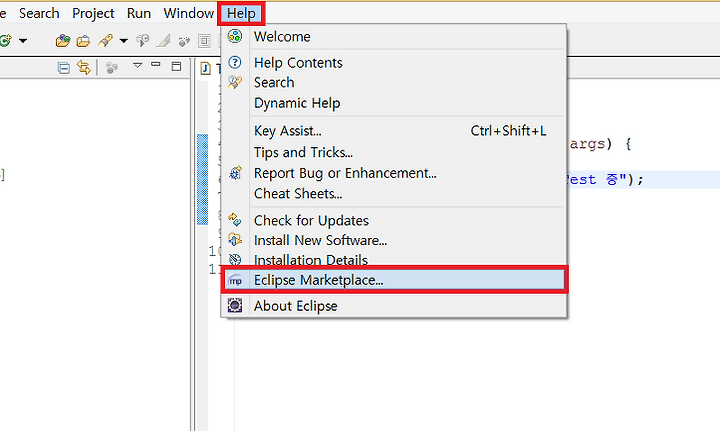The height and width of the screenshot is (431, 720).
Task: Open the Search flashlight dropdown arrow
Action: coord(124,41)
